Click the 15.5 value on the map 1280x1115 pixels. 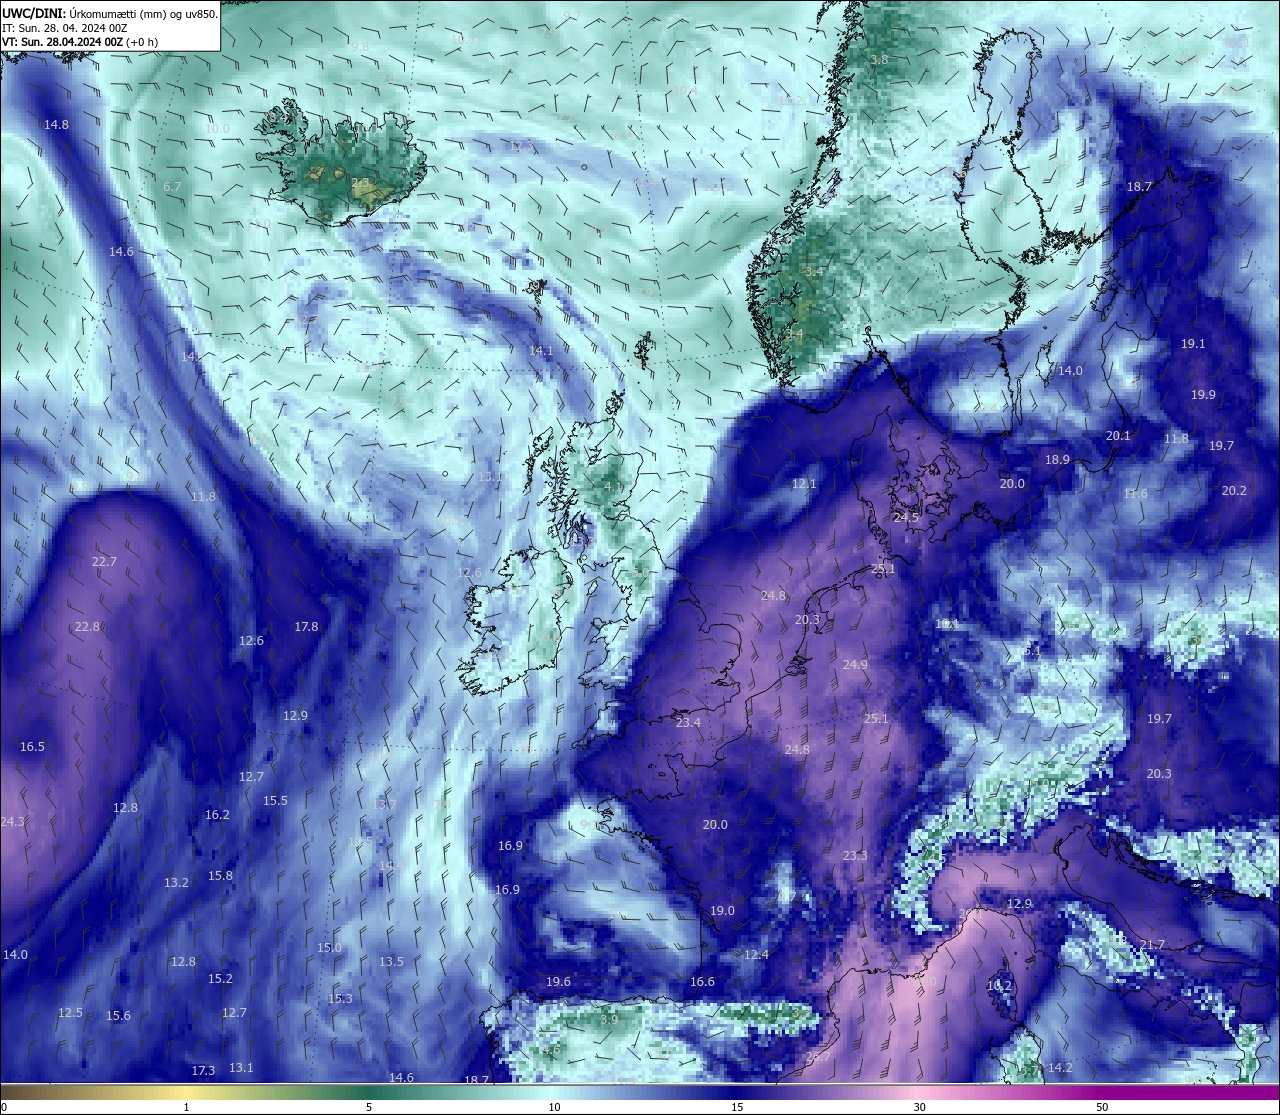click(x=275, y=801)
